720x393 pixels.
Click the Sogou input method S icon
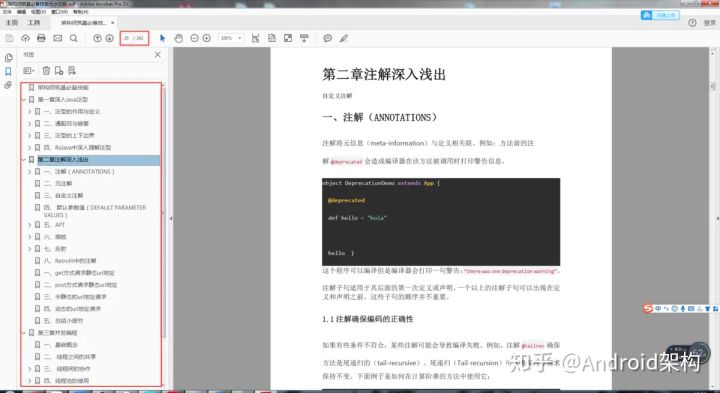coord(648,309)
